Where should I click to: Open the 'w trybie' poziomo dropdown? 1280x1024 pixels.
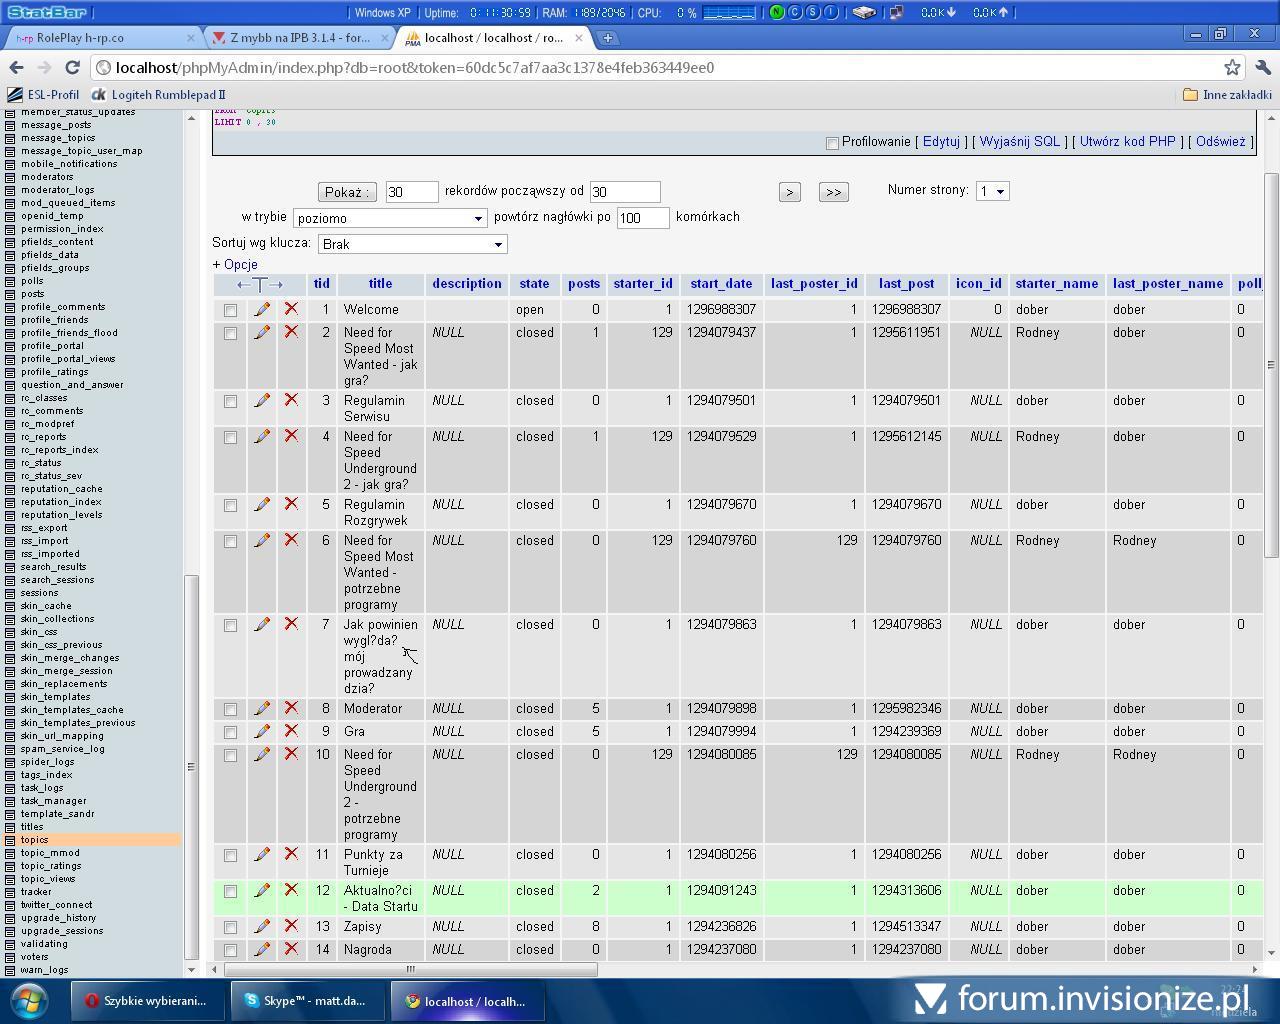pyautogui.click(x=390, y=218)
